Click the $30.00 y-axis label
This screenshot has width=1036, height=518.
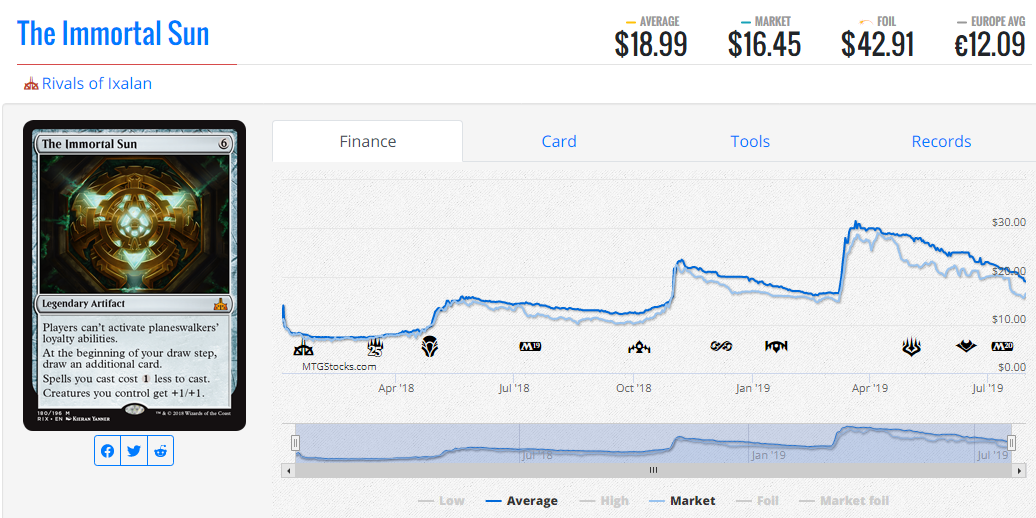(1008, 223)
